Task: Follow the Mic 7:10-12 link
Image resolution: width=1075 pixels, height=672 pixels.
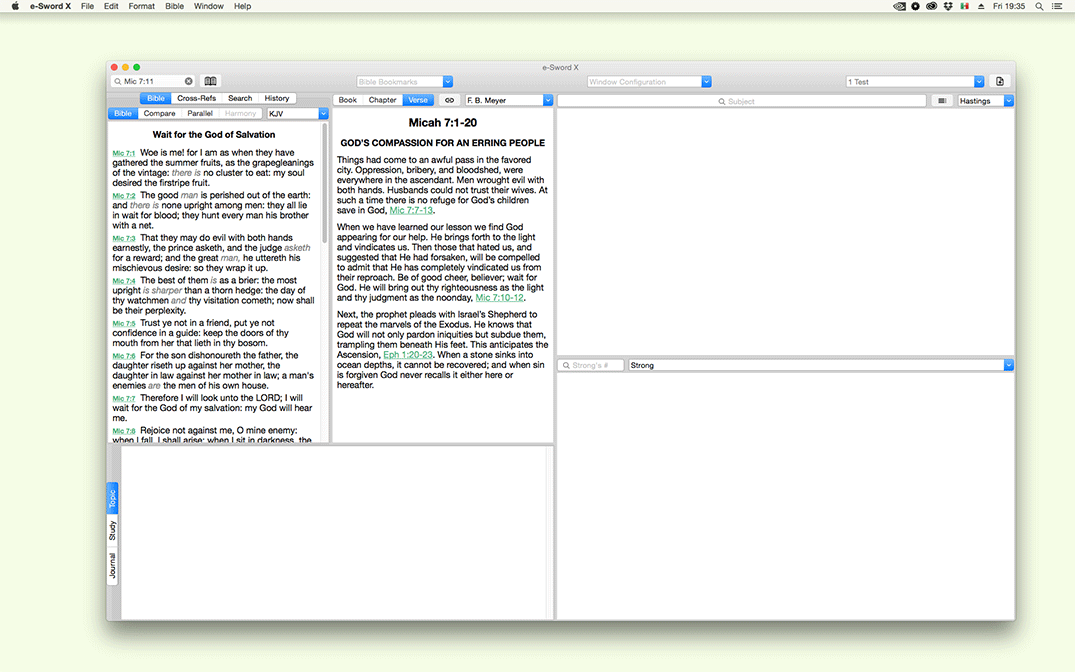Action: coord(499,298)
